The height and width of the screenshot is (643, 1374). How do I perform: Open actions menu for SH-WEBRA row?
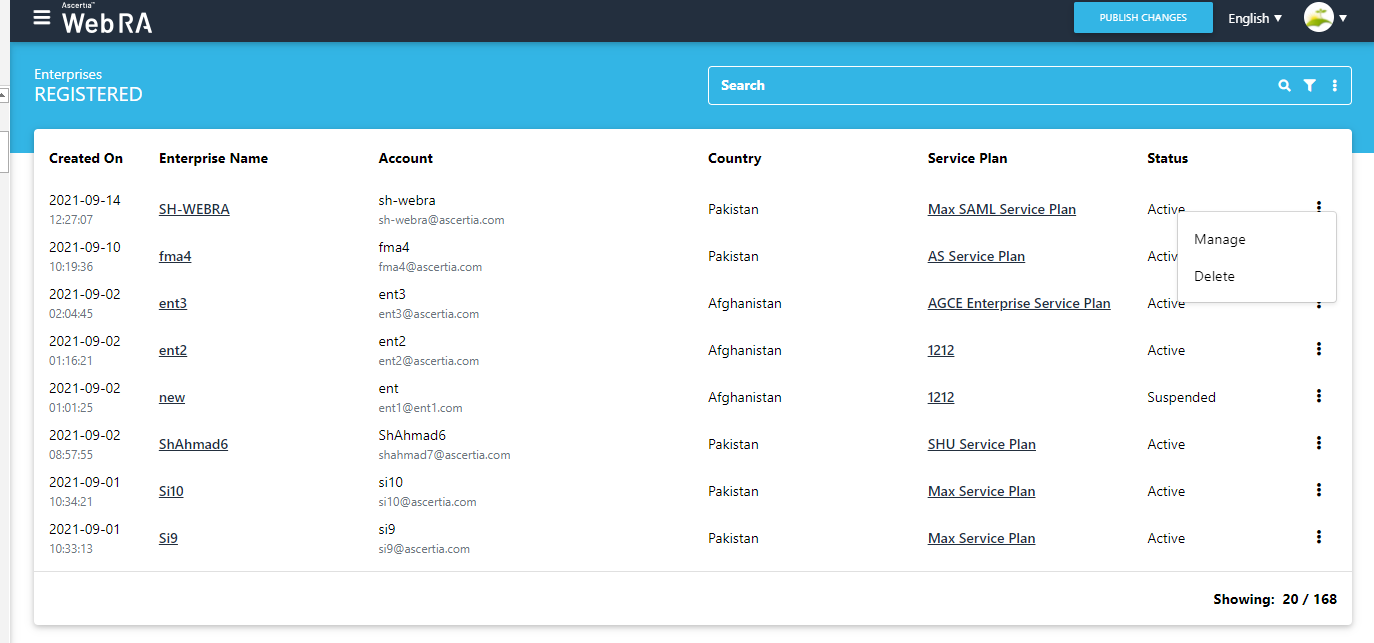1318,207
